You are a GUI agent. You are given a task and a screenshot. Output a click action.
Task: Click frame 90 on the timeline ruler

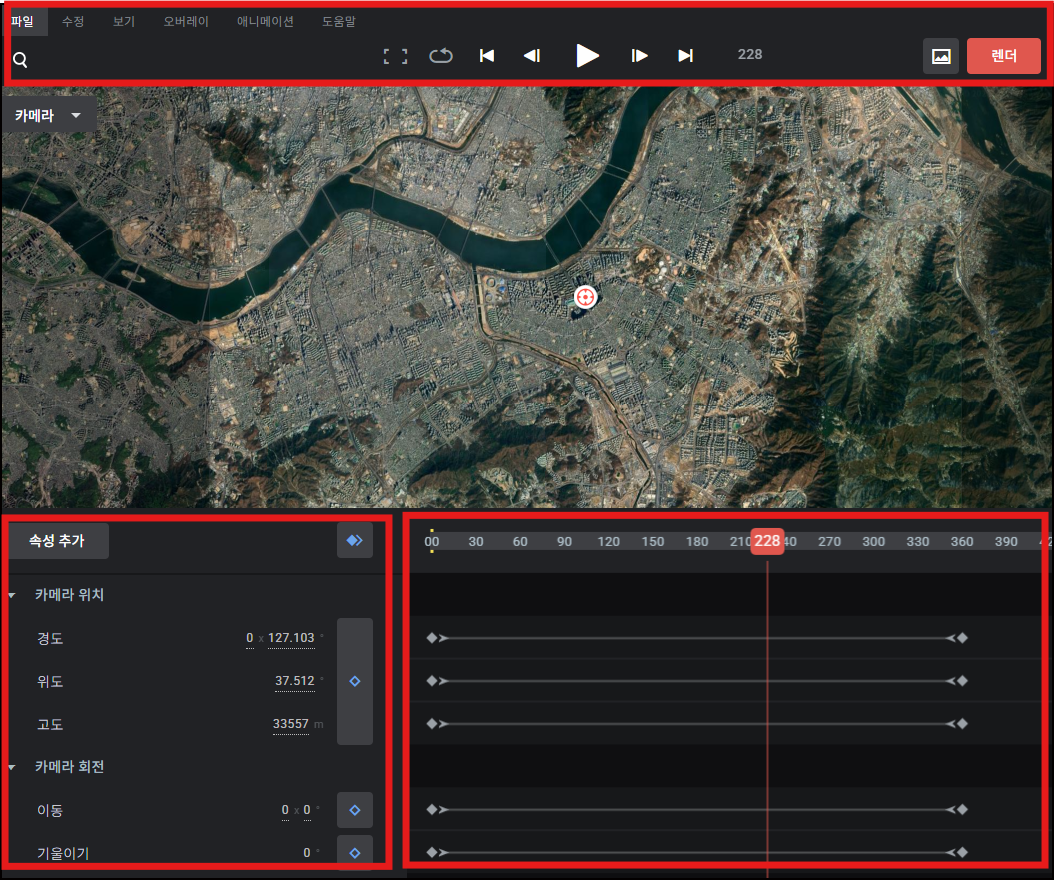[x=564, y=542]
